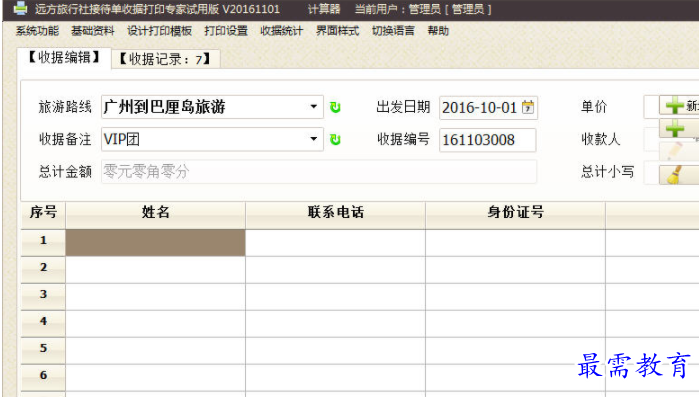
Task: Click the 序号 column header
Action: point(43,215)
